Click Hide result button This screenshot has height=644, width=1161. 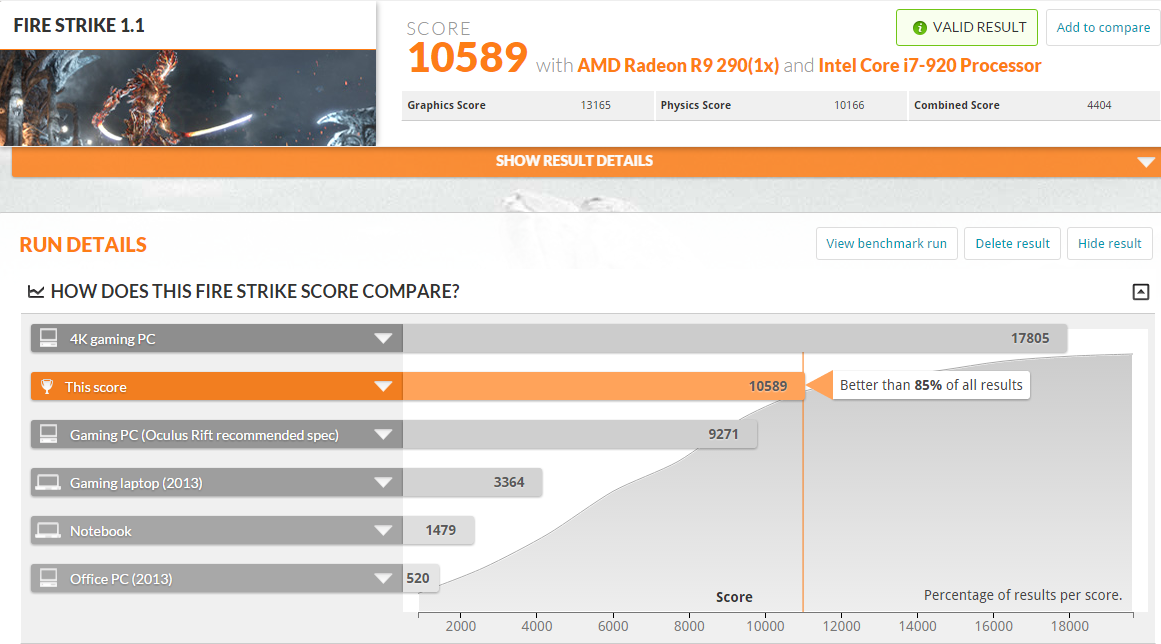point(1109,244)
